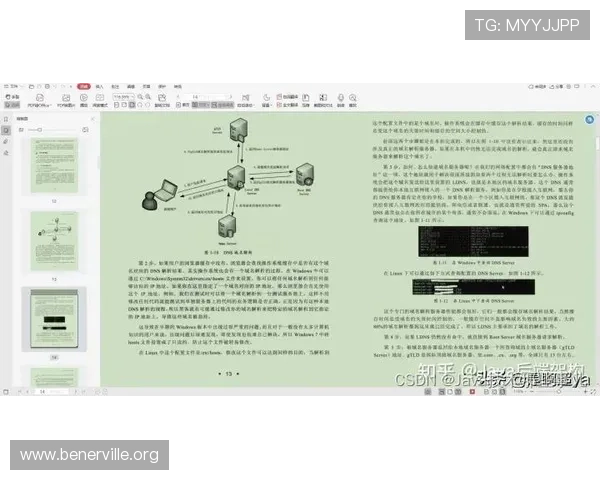This screenshot has height=480, width=600.
Task: Open the compress PDF tool
Action: pyautogui.click(x=306, y=100)
